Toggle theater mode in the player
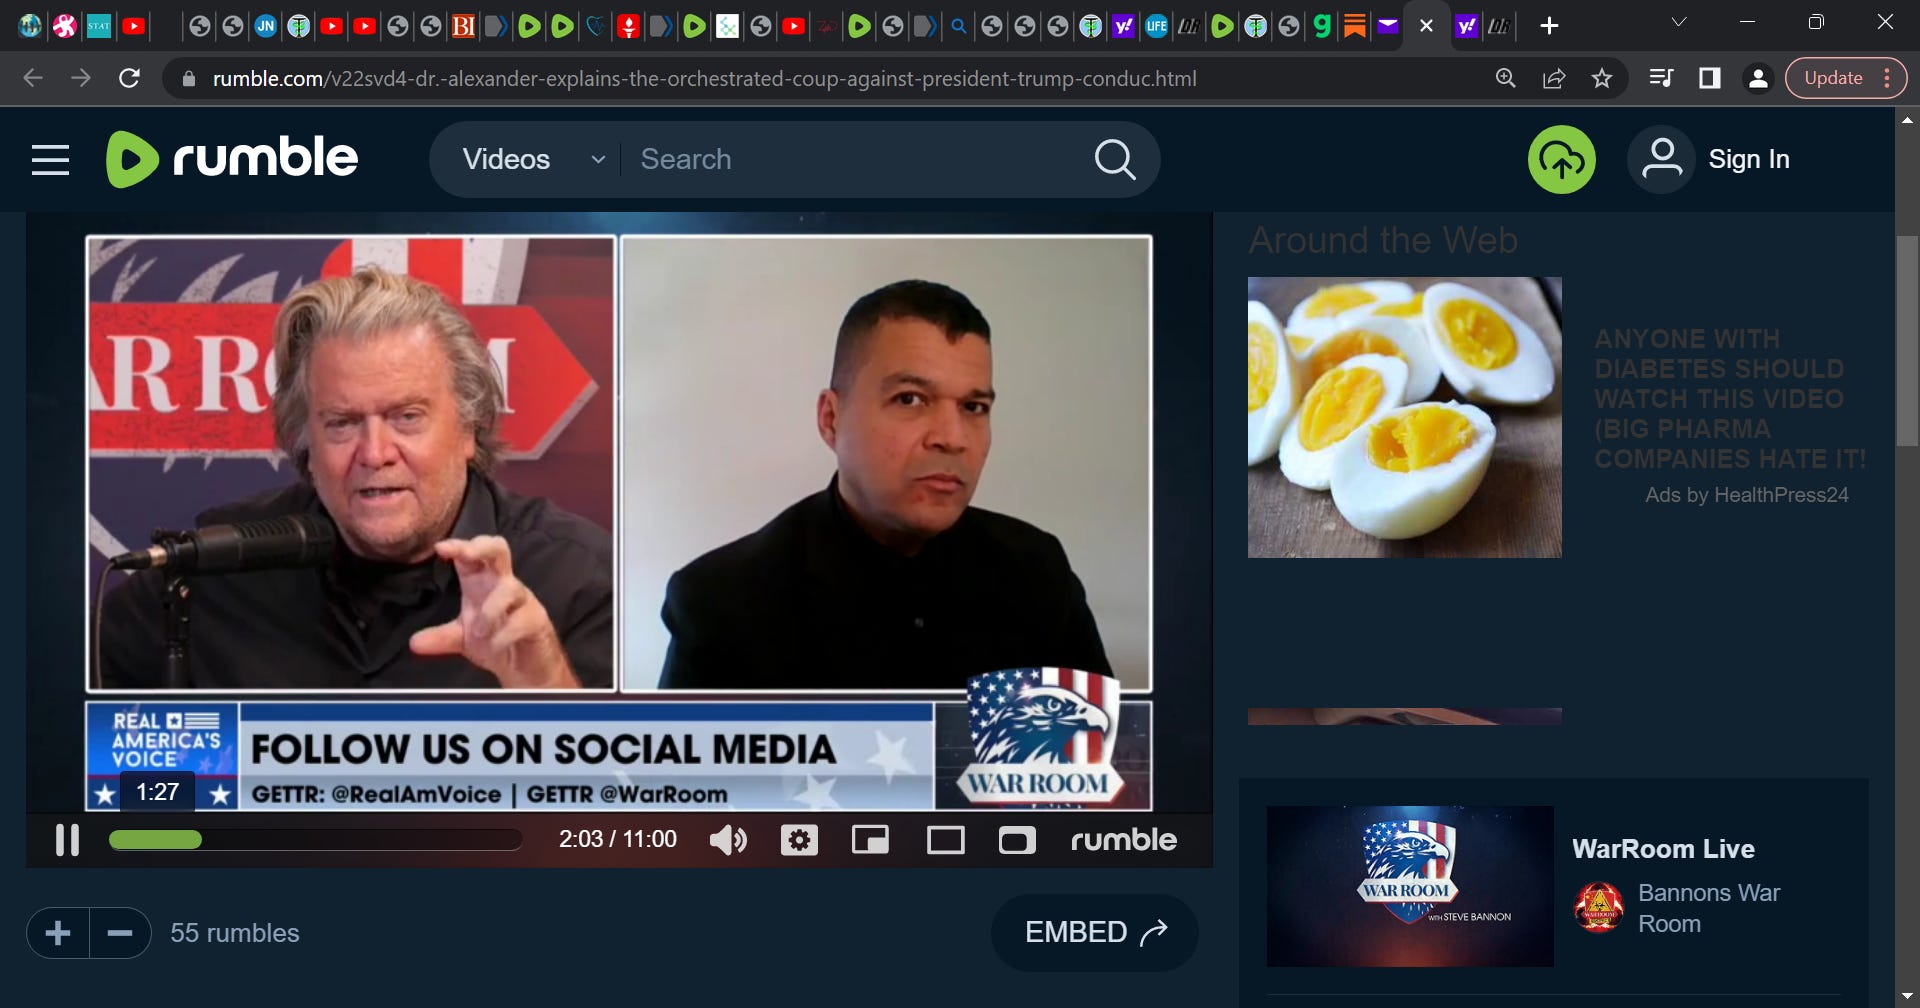1920x1008 pixels. pyautogui.click(x=945, y=840)
